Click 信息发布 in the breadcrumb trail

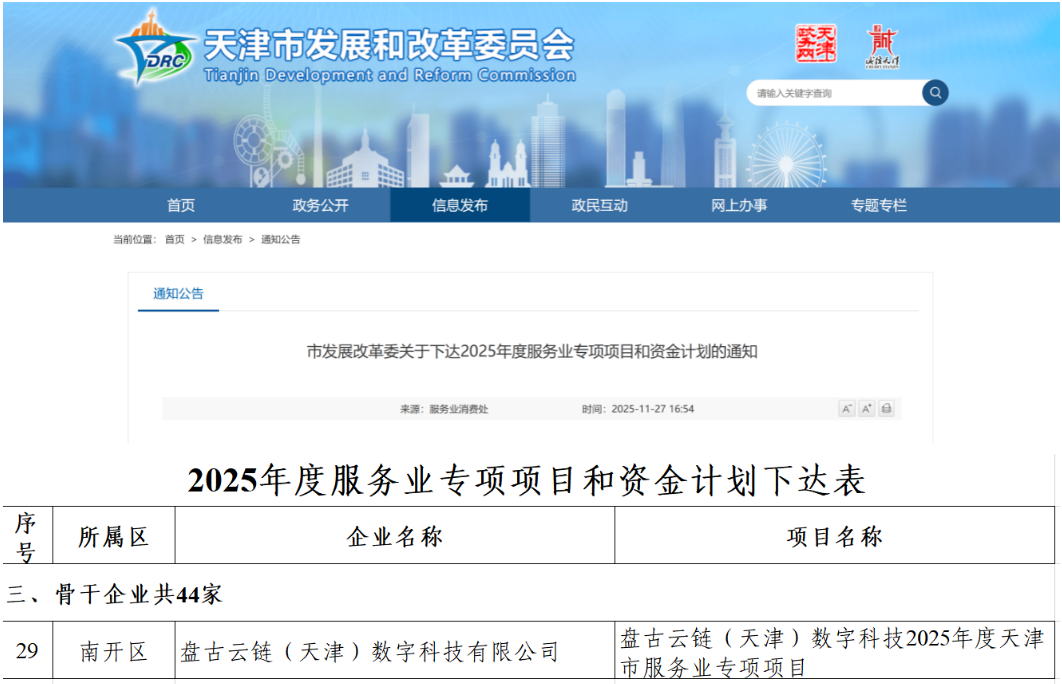222,240
